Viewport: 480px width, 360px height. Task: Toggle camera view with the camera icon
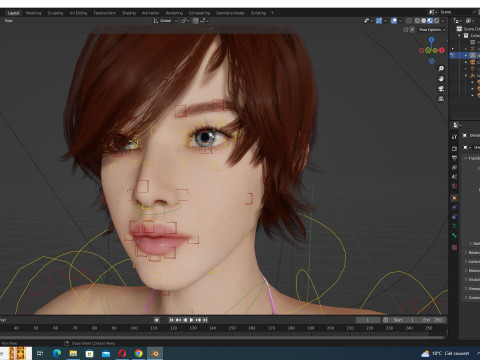(x=441, y=89)
